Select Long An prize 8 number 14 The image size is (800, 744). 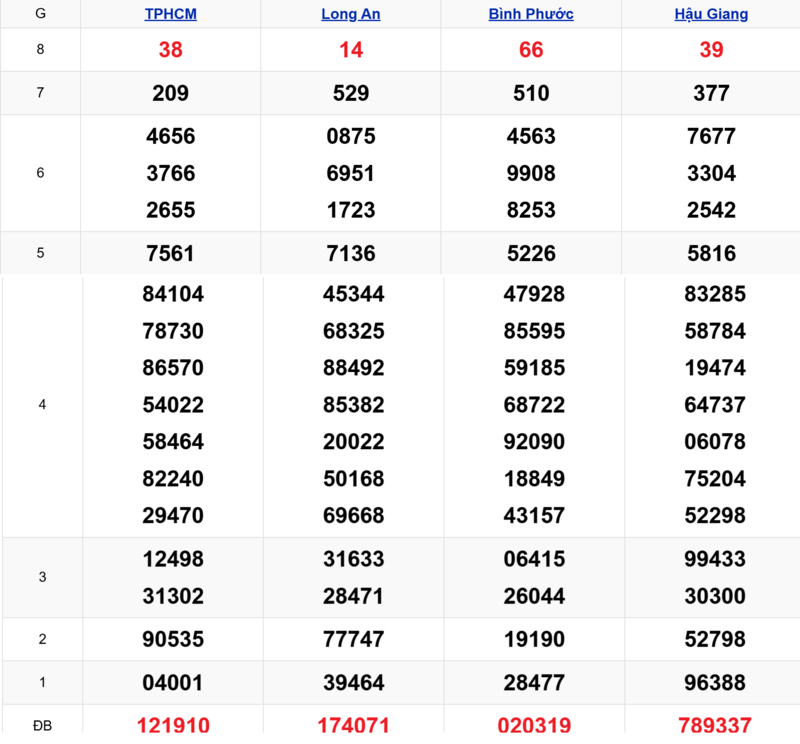[x=351, y=49]
